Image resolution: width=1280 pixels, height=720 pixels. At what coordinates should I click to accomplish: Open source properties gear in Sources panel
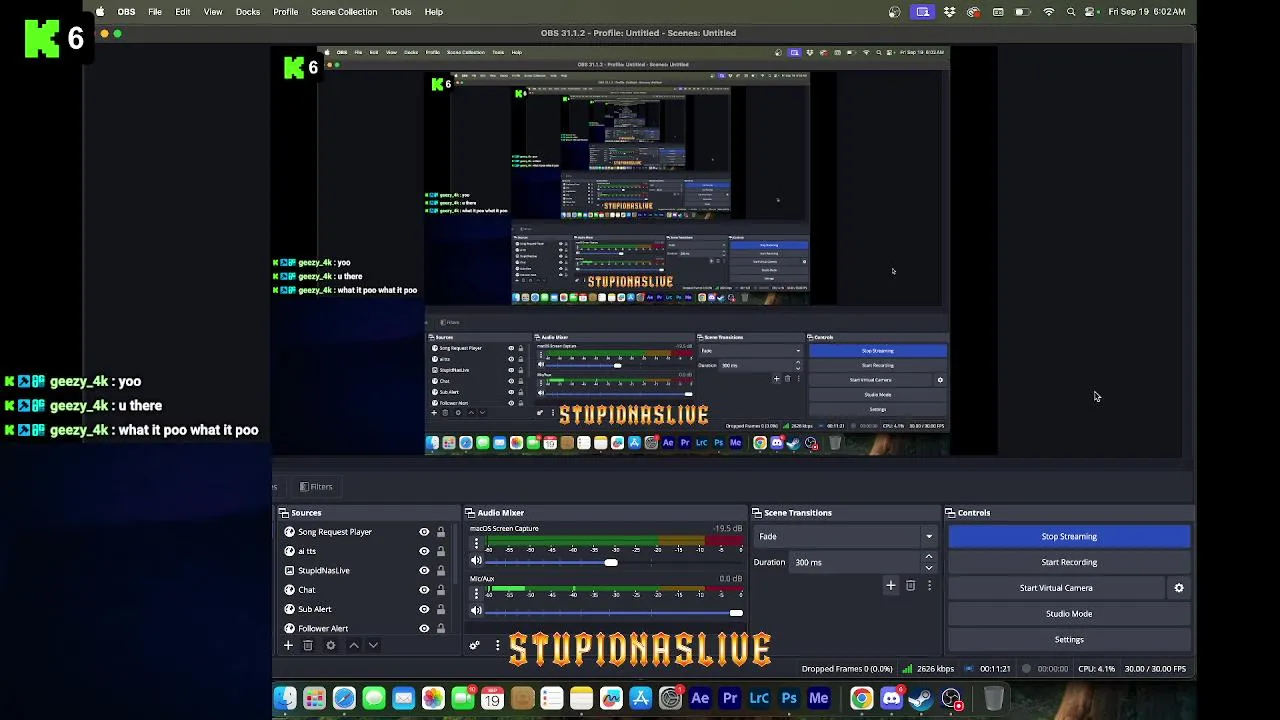point(331,646)
